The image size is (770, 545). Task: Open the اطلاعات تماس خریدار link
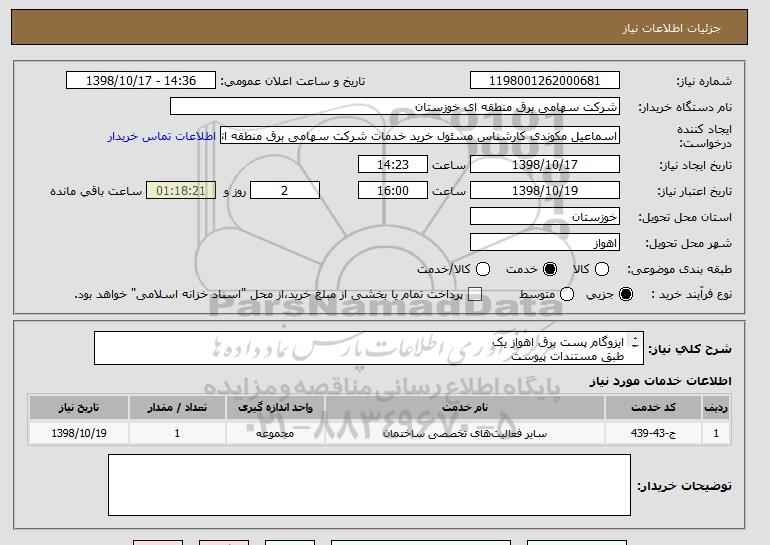(x=162, y=136)
